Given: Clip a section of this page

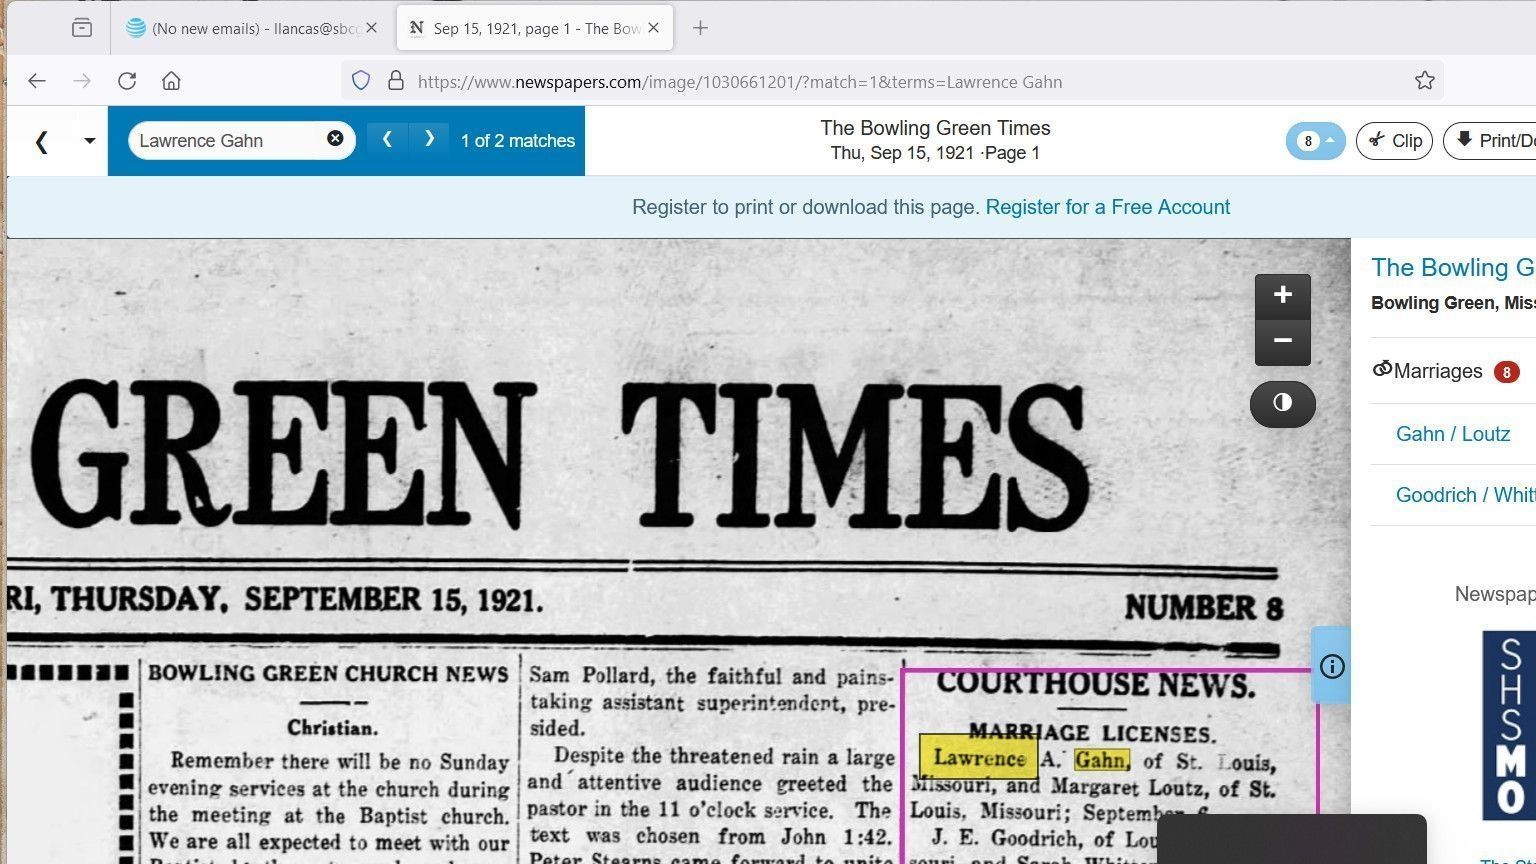Looking at the screenshot, I should pyautogui.click(x=1395, y=141).
